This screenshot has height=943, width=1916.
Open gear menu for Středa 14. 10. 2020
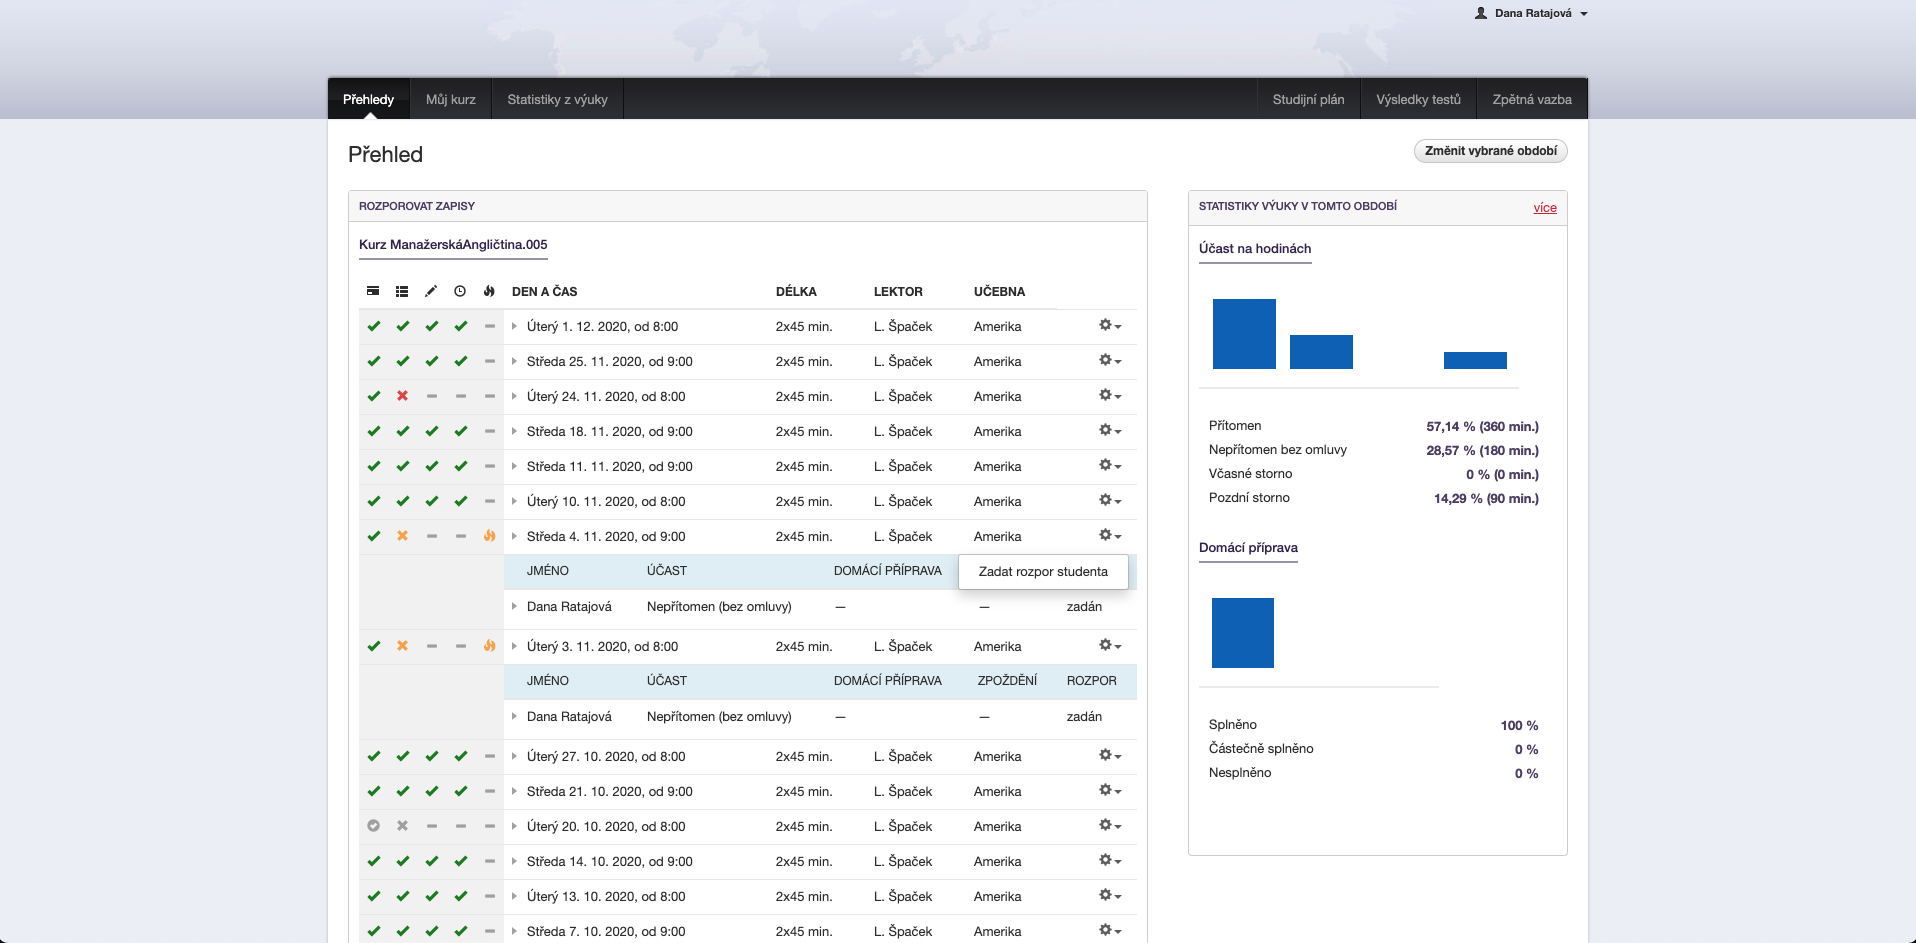[1110, 861]
